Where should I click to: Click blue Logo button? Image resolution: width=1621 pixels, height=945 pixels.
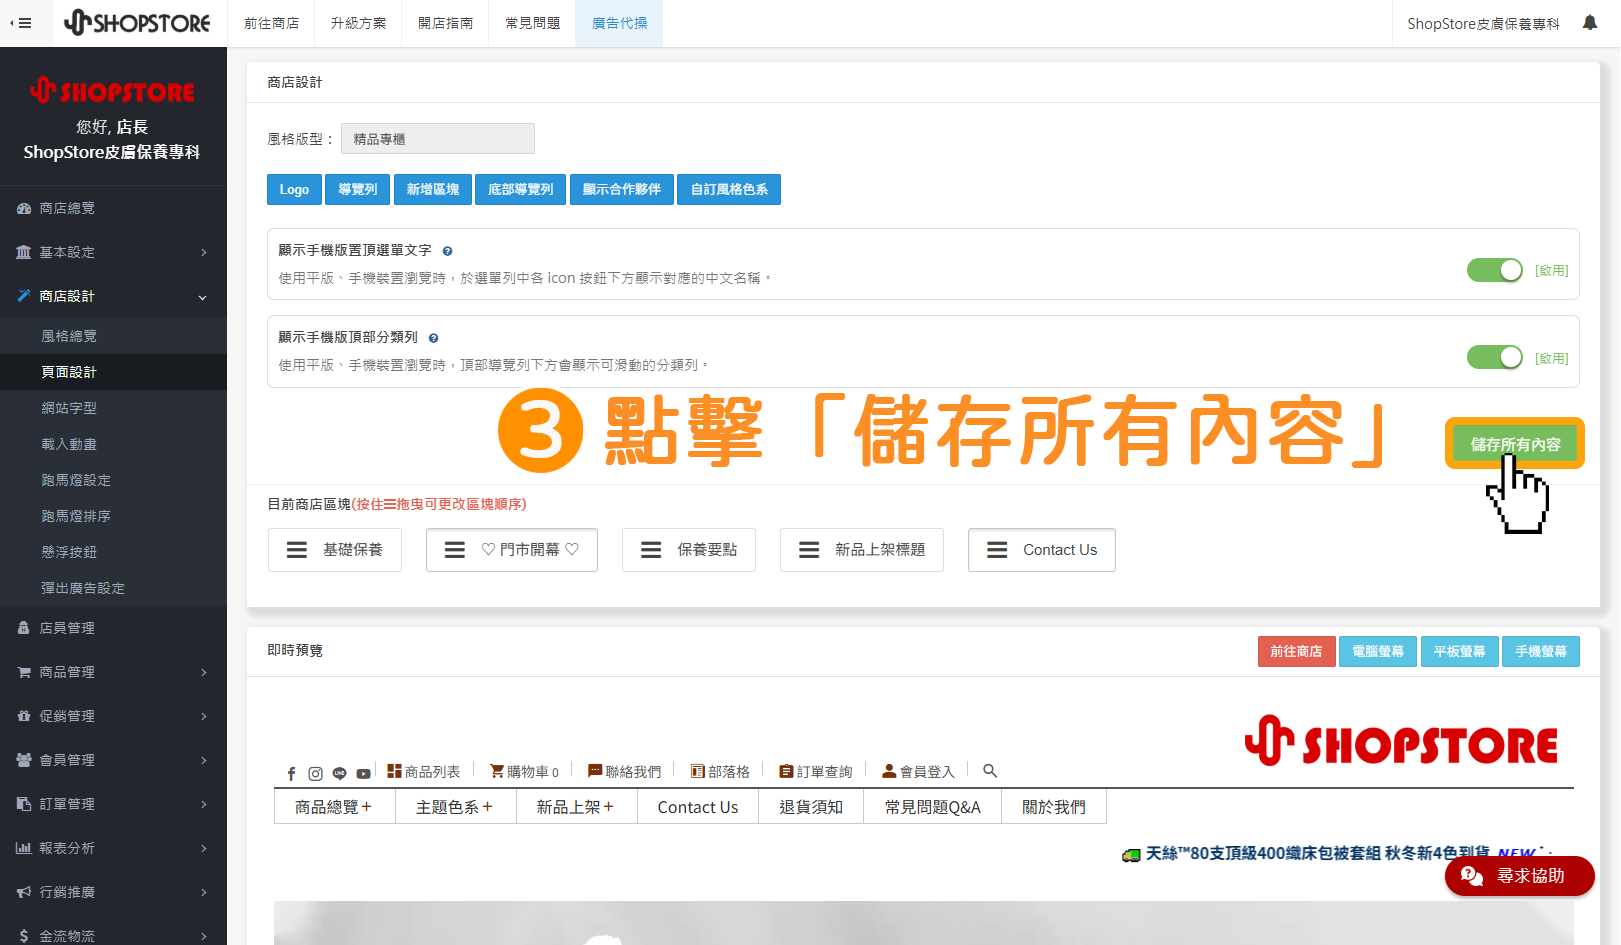tap(294, 189)
